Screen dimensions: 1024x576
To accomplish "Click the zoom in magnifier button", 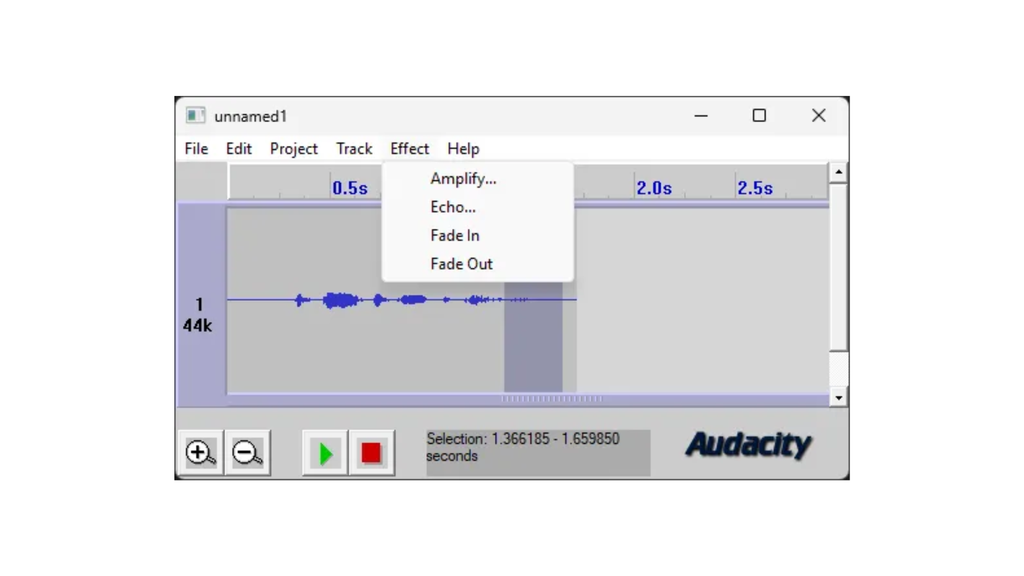I will tap(200, 453).
